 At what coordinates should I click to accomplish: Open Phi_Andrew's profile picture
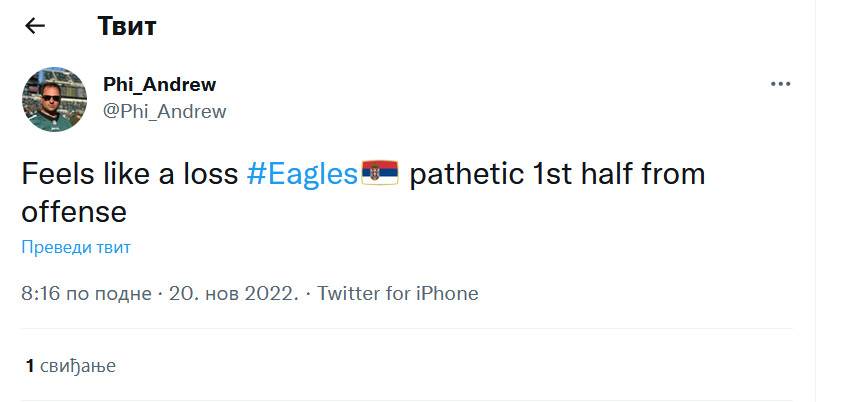(x=55, y=99)
